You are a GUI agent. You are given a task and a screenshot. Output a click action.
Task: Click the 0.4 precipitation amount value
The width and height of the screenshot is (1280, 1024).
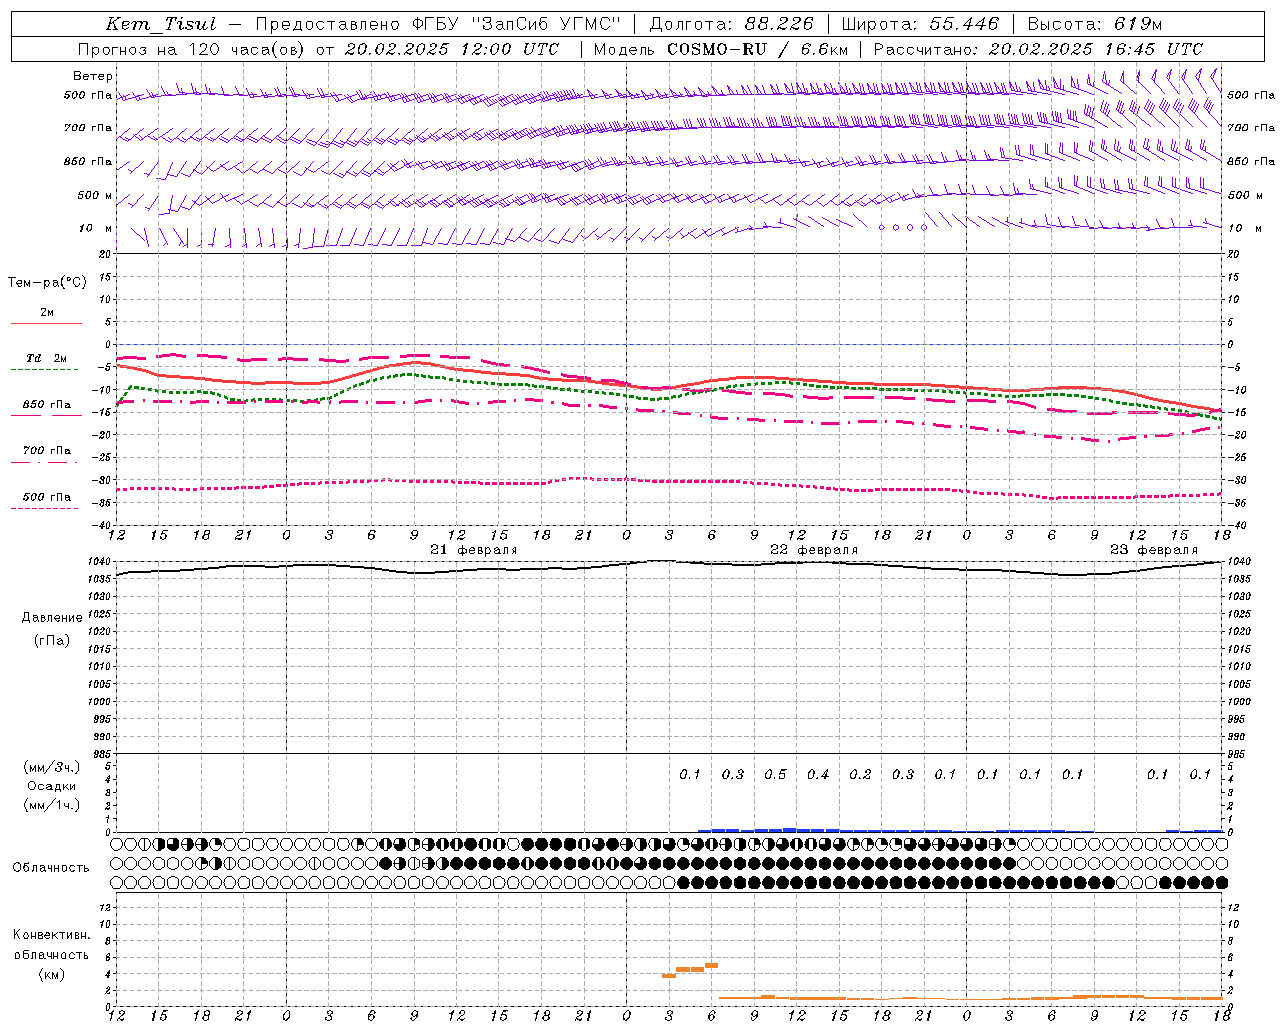[818, 774]
